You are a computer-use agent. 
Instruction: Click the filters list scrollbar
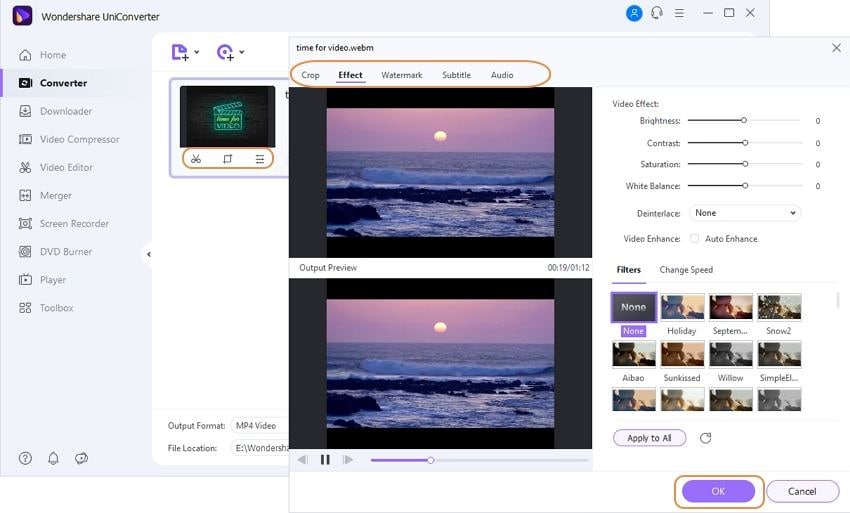(838, 300)
